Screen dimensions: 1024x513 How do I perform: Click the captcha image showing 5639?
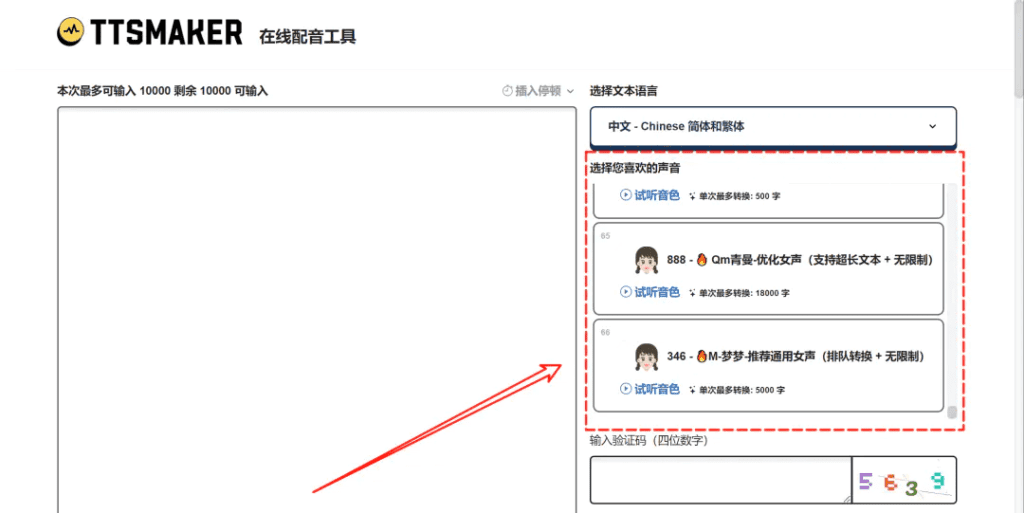pos(904,480)
